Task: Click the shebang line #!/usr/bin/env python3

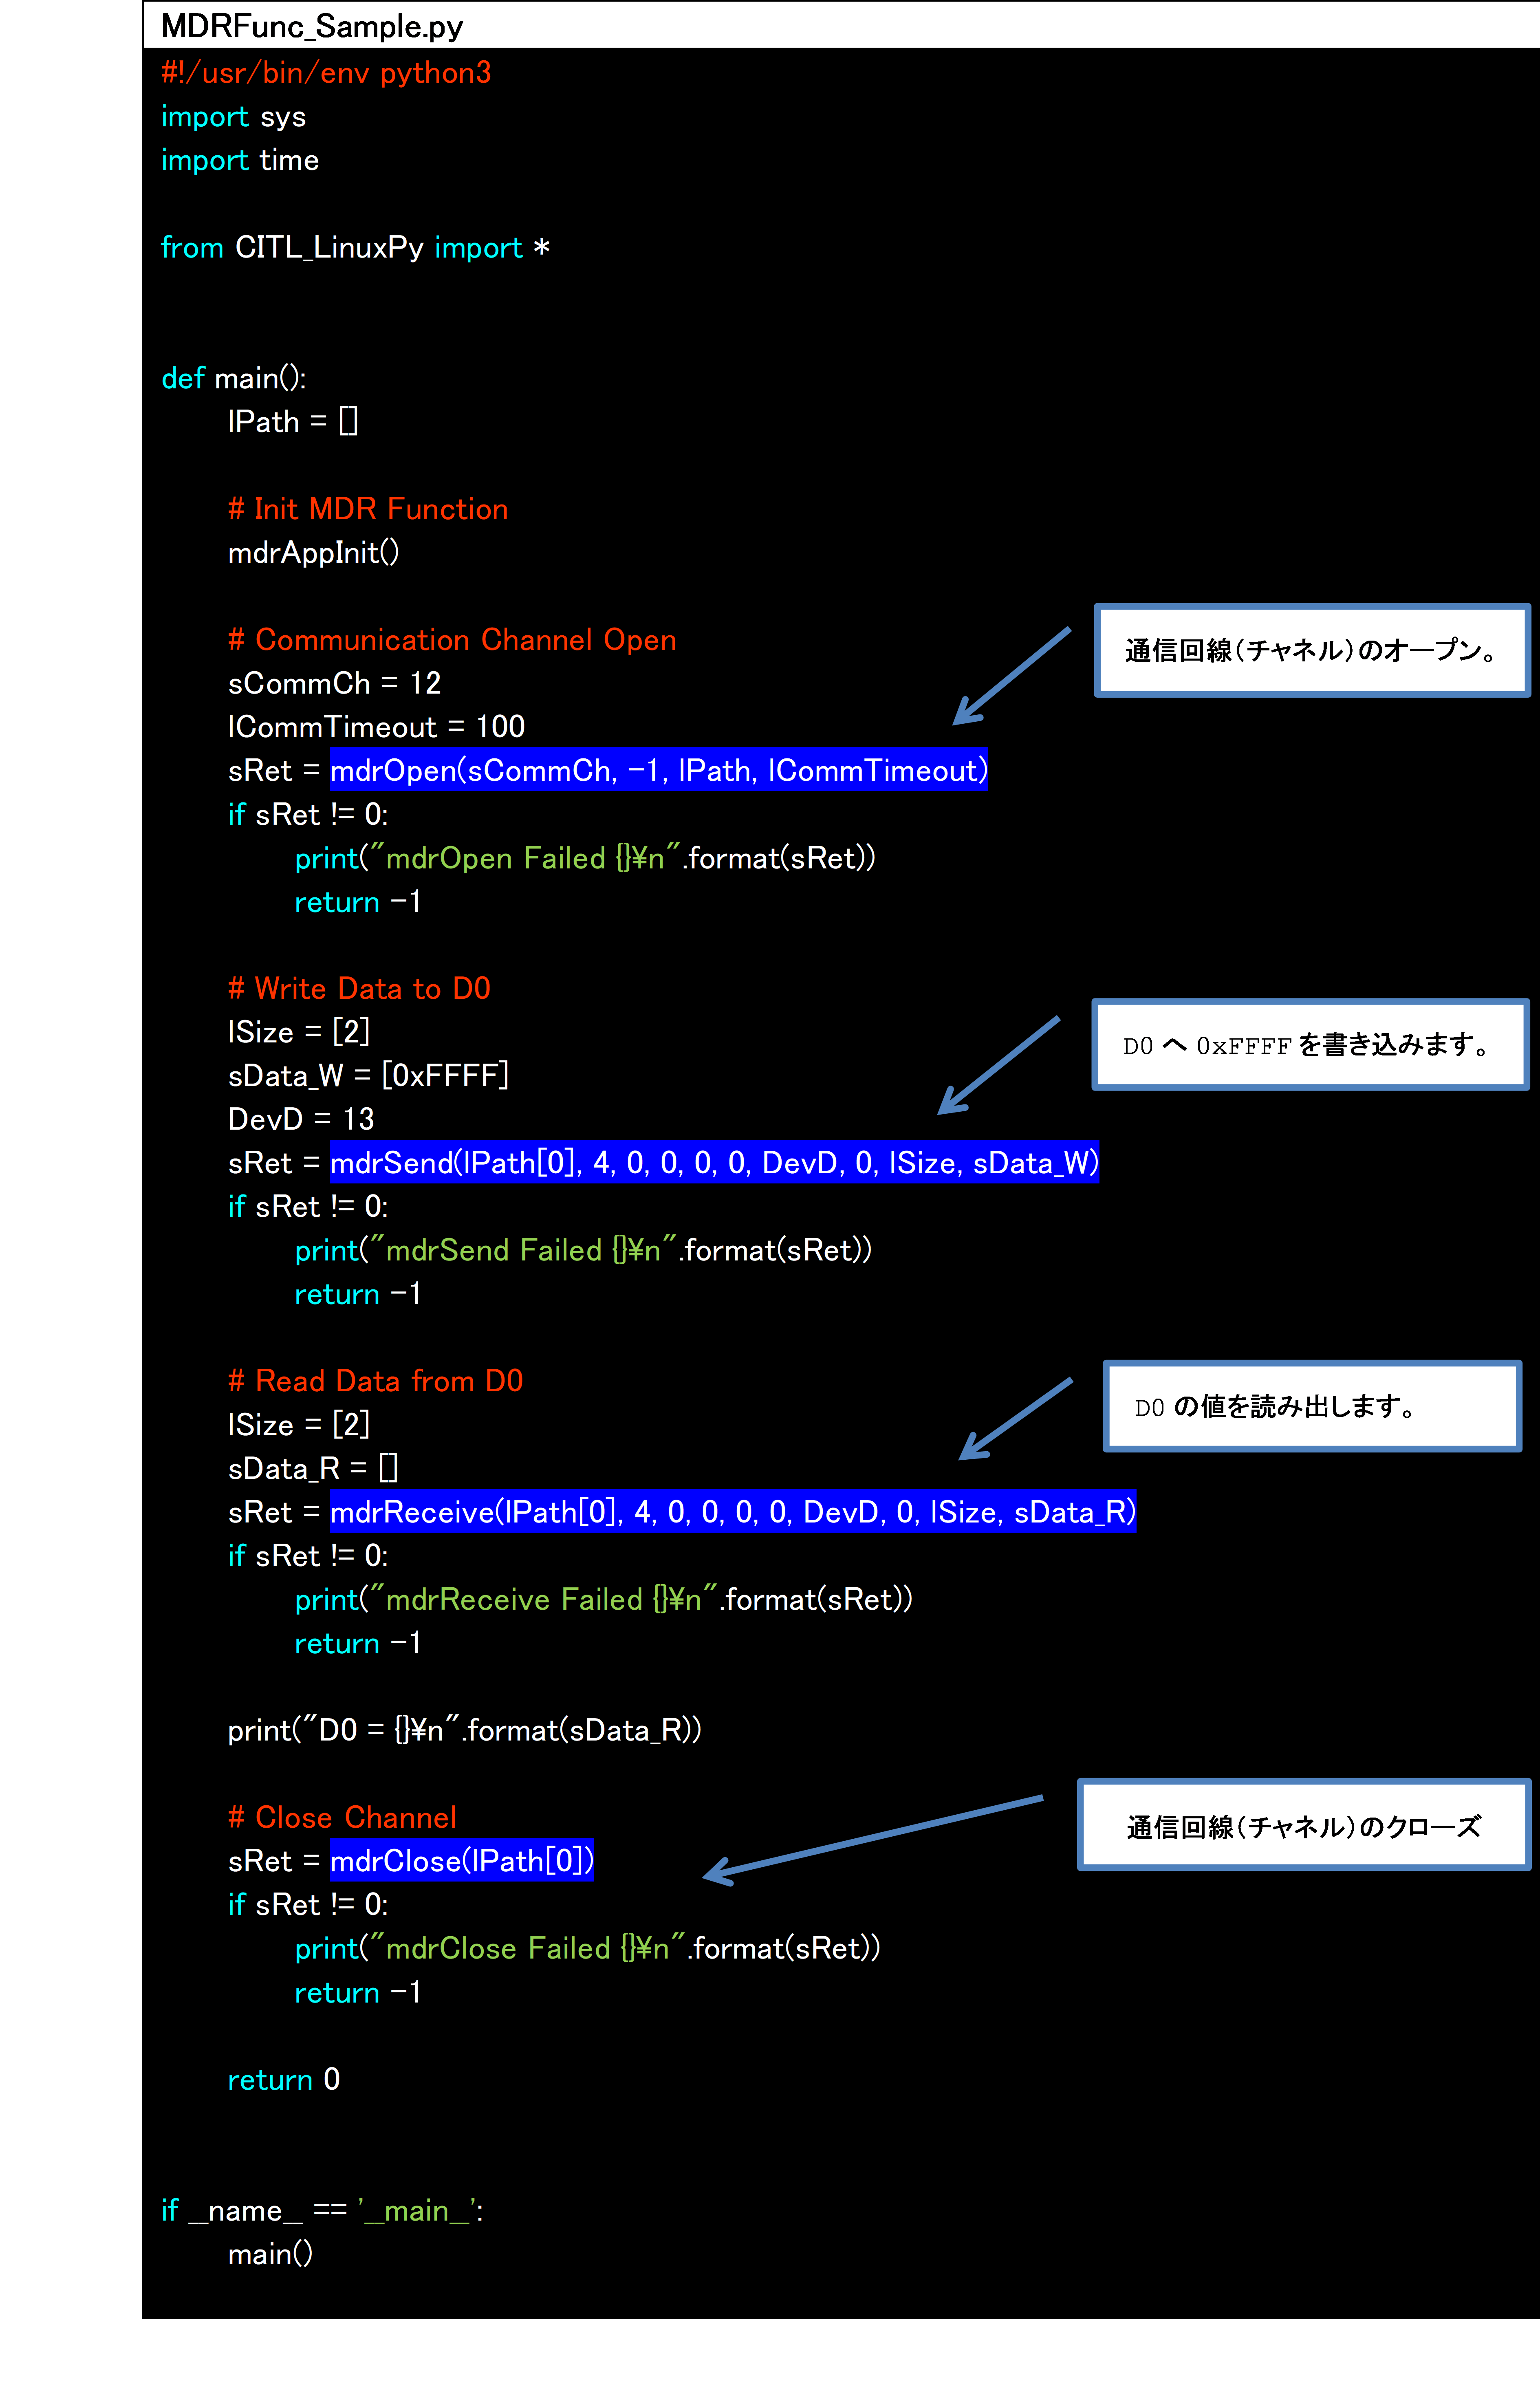Action: click(x=326, y=73)
